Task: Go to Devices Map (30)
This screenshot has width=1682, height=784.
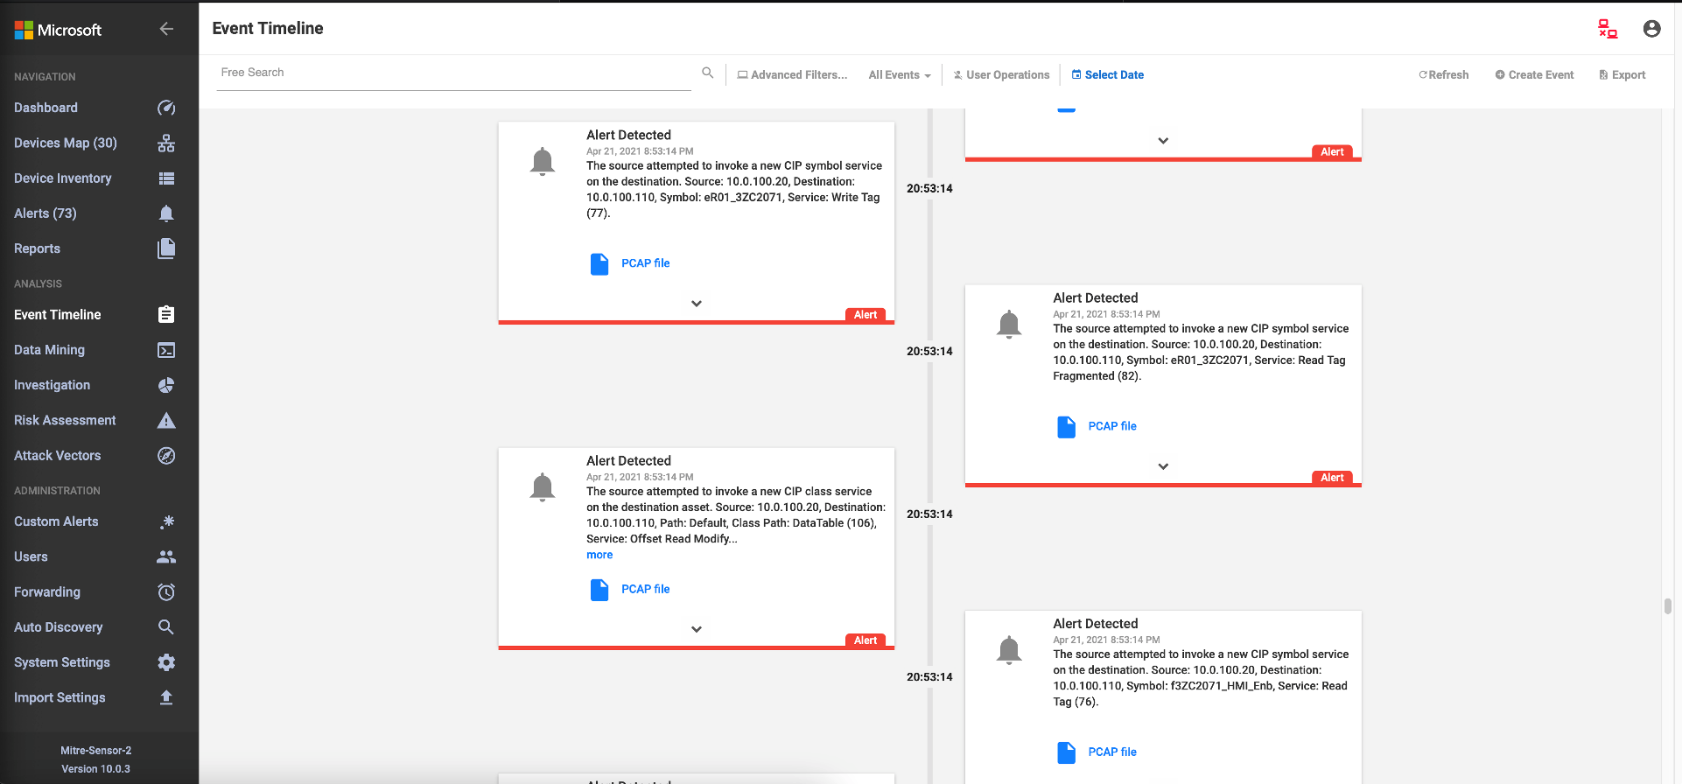Action: (x=65, y=143)
